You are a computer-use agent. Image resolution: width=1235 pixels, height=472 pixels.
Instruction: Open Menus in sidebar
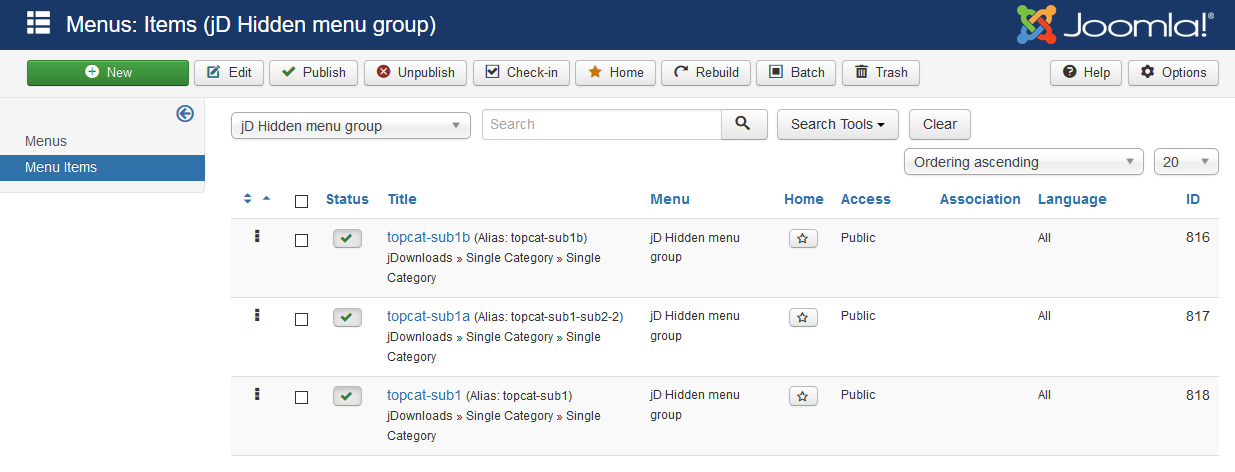46,141
